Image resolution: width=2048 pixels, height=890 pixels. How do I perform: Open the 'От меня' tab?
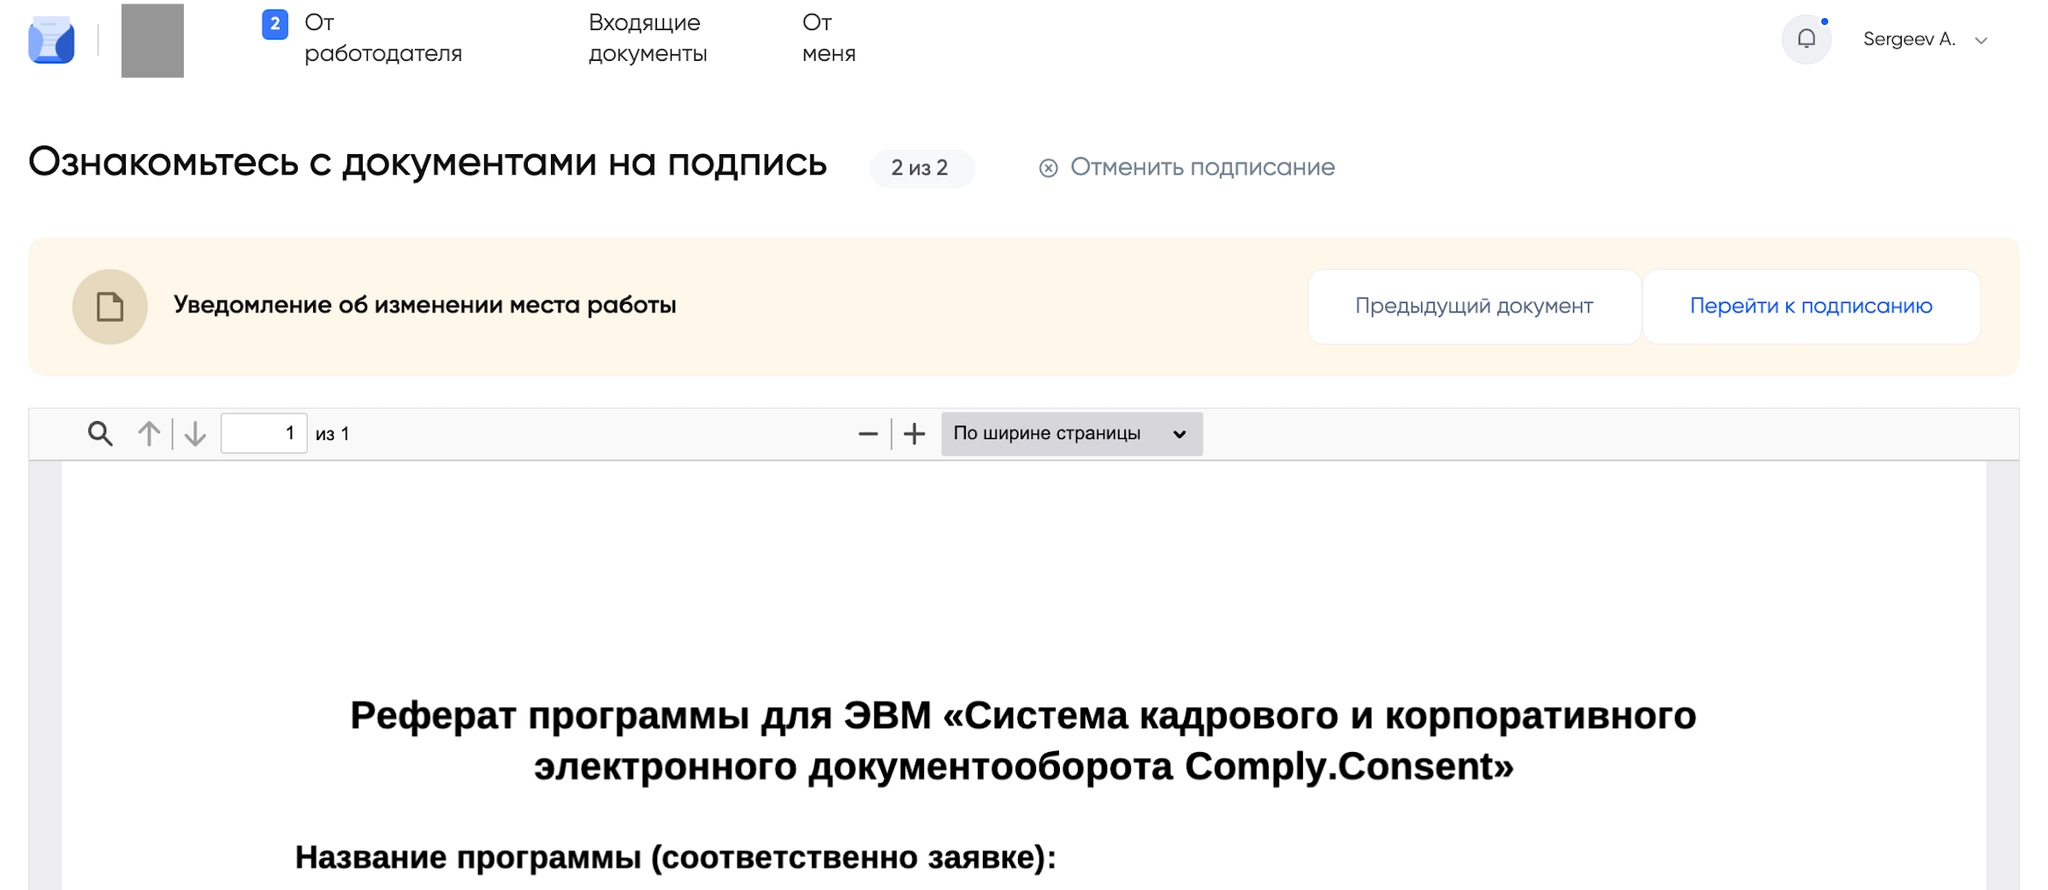(x=828, y=38)
